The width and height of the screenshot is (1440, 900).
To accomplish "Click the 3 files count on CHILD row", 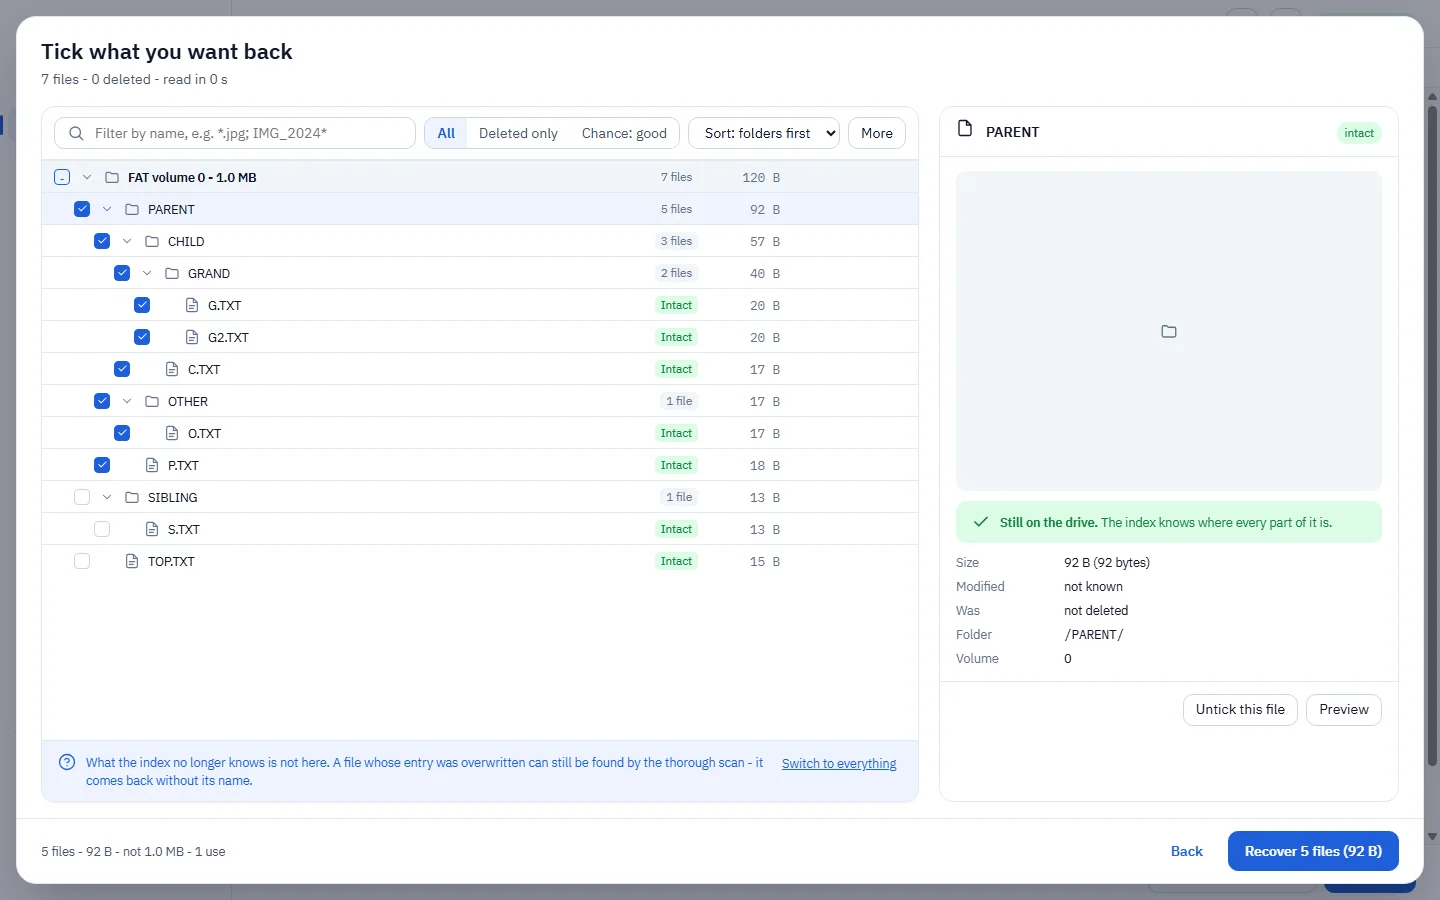I will [x=676, y=241].
